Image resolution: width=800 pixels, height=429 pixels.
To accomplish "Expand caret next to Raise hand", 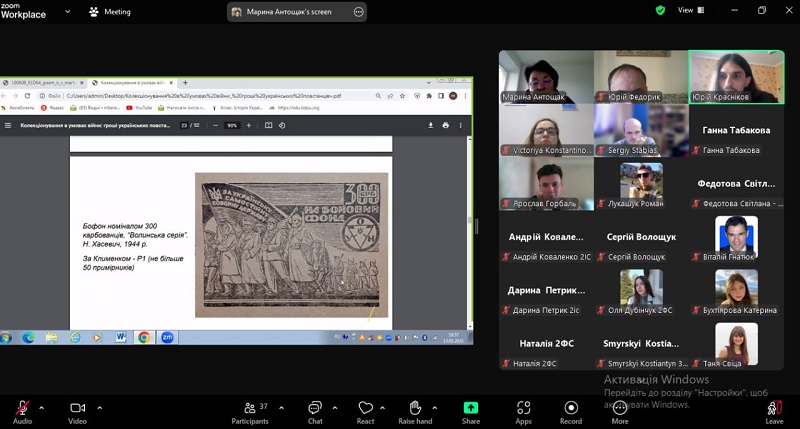I will tap(435, 408).
